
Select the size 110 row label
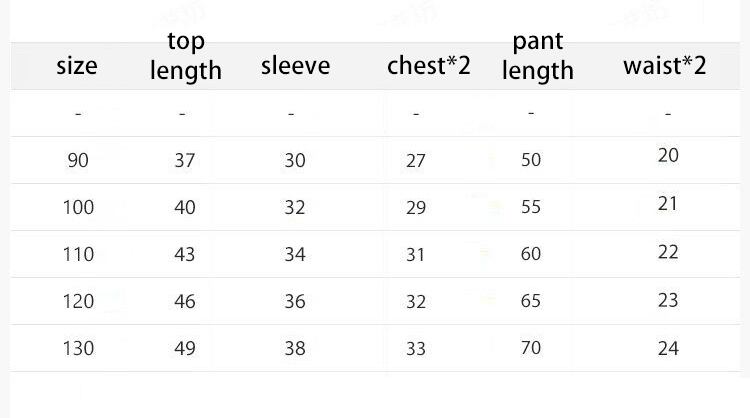point(78,254)
